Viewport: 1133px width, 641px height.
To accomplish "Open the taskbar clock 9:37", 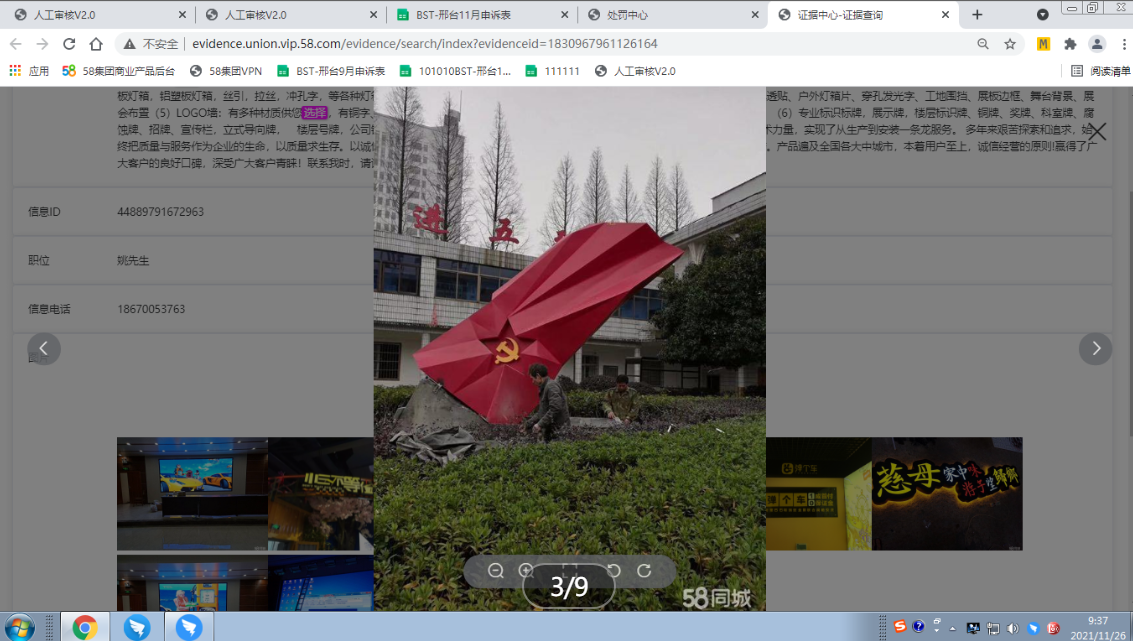I will (1098, 627).
